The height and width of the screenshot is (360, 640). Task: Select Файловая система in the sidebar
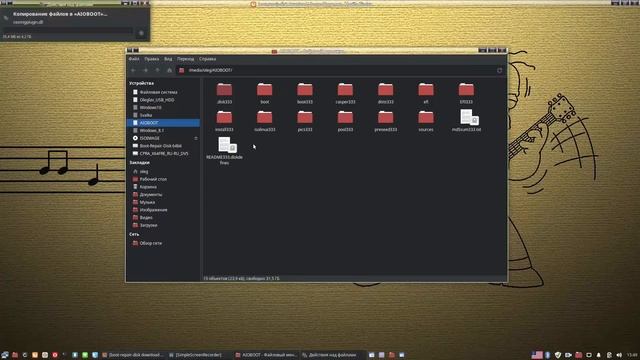[x=163, y=92]
